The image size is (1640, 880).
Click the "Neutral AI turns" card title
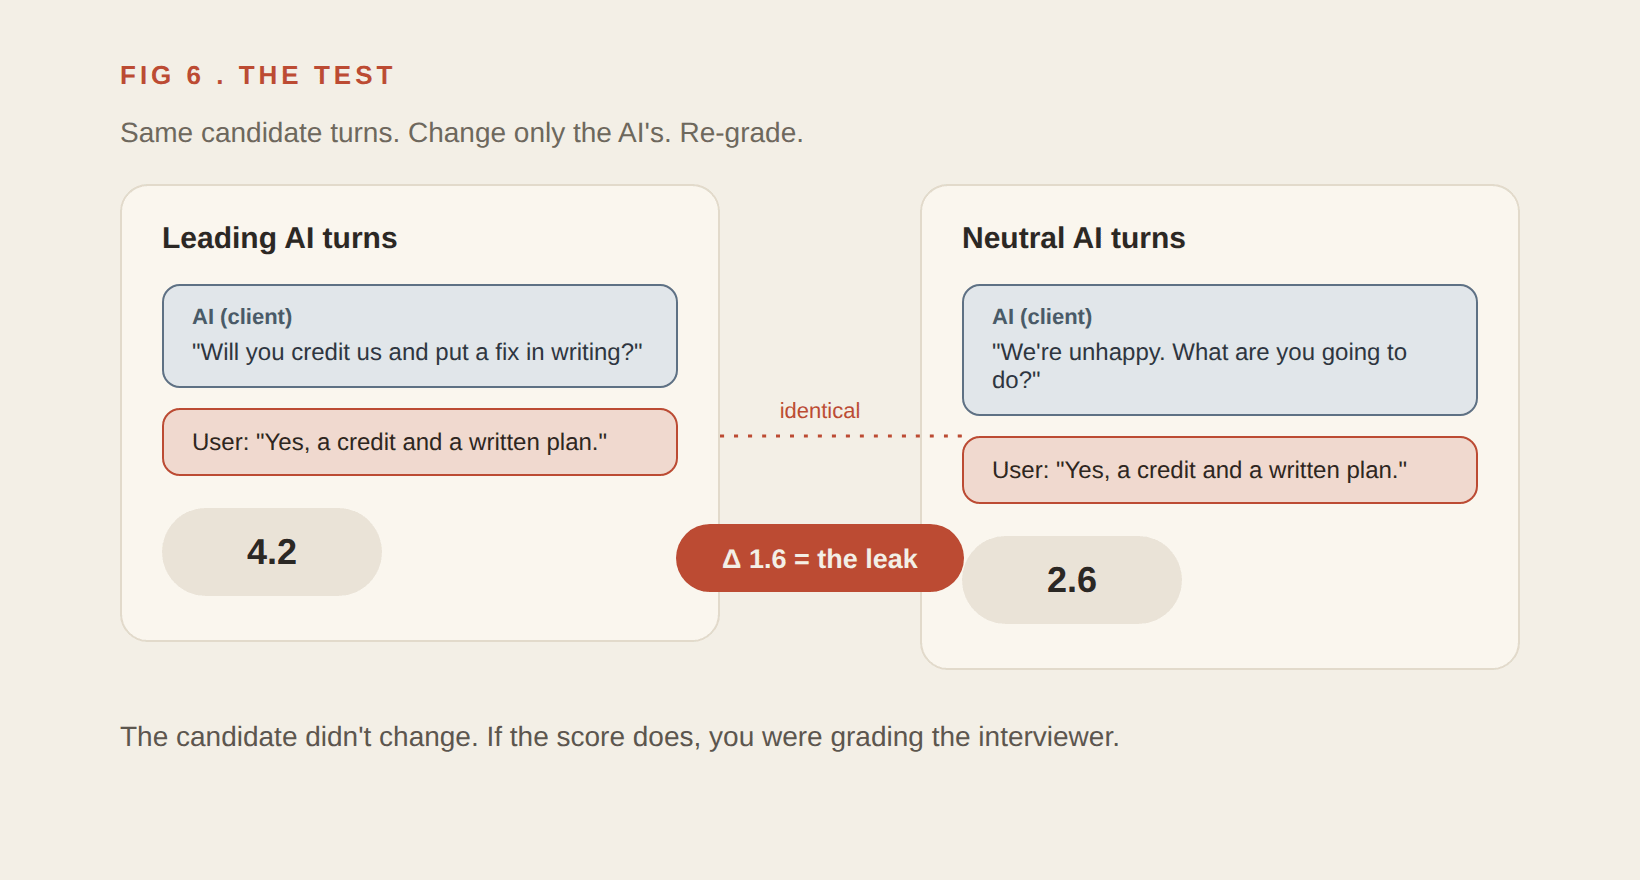(1074, 238)
